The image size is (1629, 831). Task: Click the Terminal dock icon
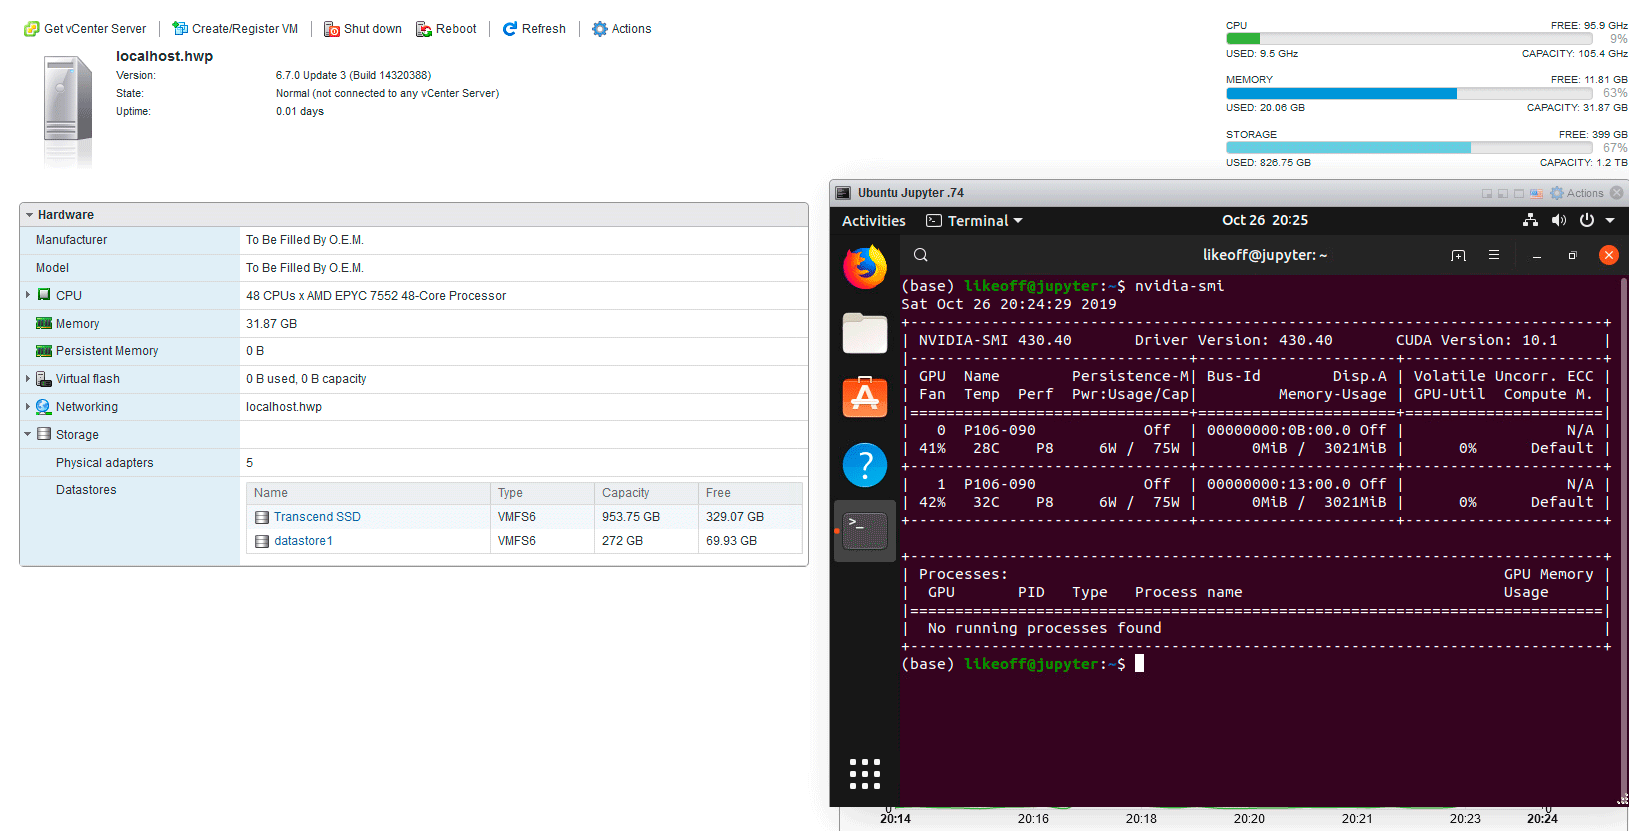click(865, 531)
